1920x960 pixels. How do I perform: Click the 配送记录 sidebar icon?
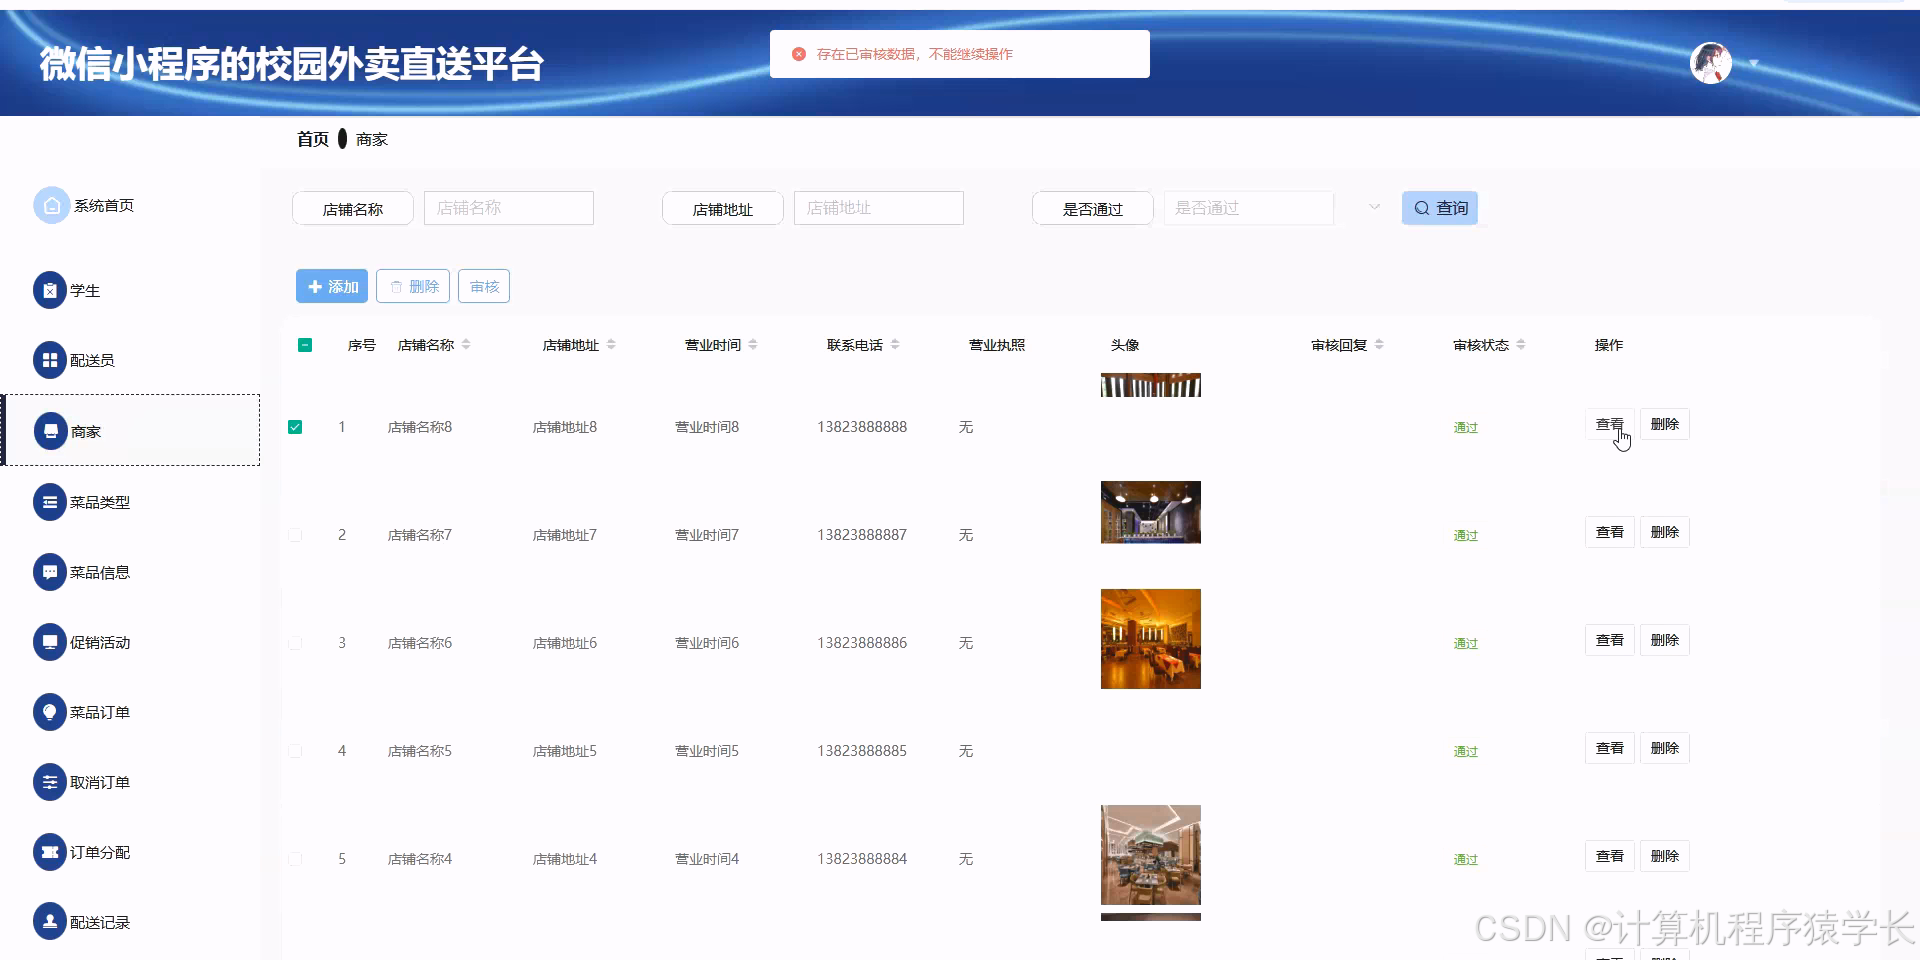(x=50, y=922)
